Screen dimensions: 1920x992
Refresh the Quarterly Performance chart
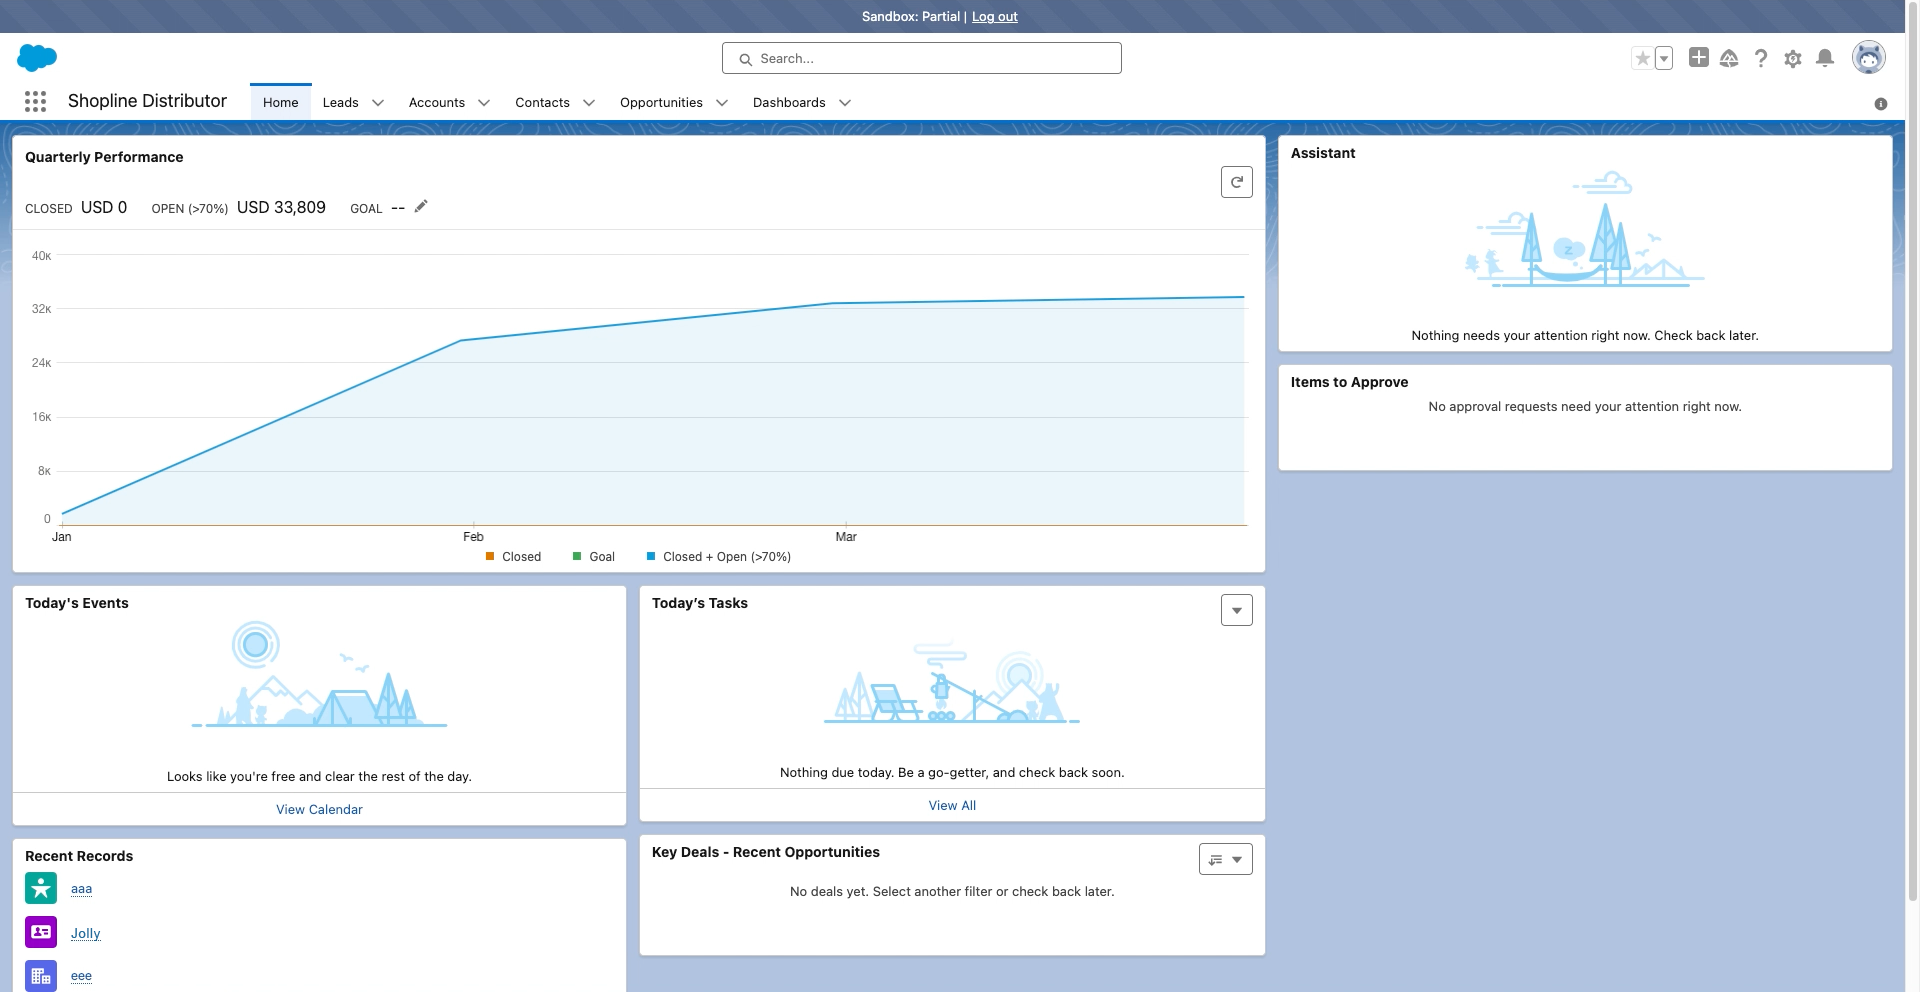(x=1237, y=182)
